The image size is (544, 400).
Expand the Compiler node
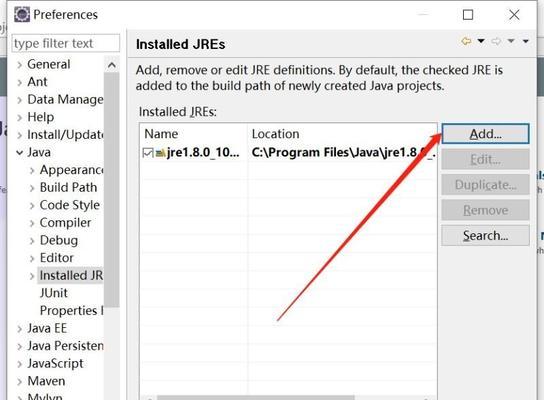32,223
